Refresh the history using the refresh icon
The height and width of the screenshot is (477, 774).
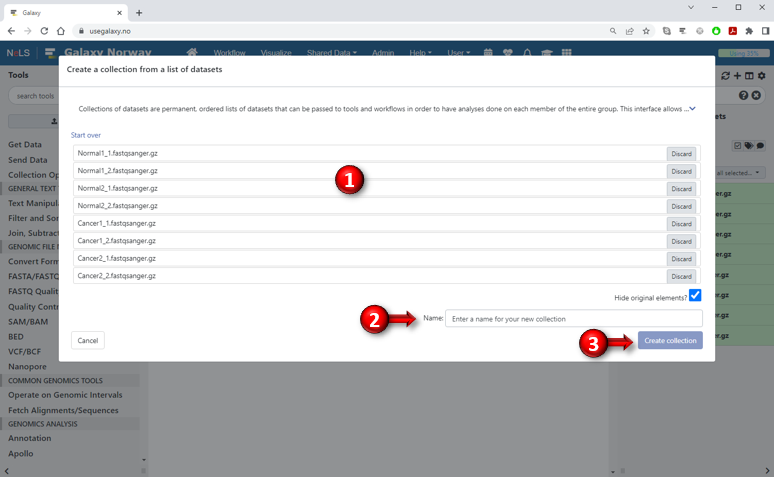pyautogui.click(x=725, y=75)
